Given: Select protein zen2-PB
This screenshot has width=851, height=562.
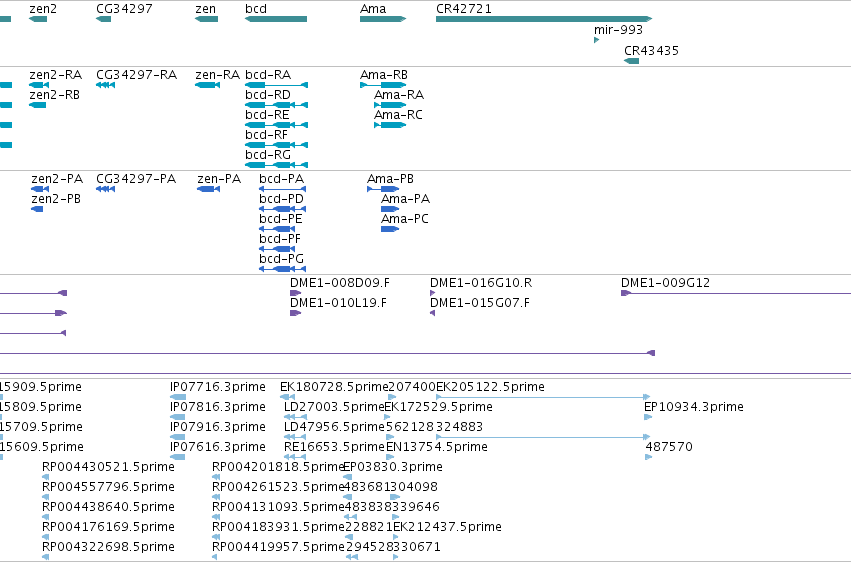Looking at the screenshot, I should (37, 209).
